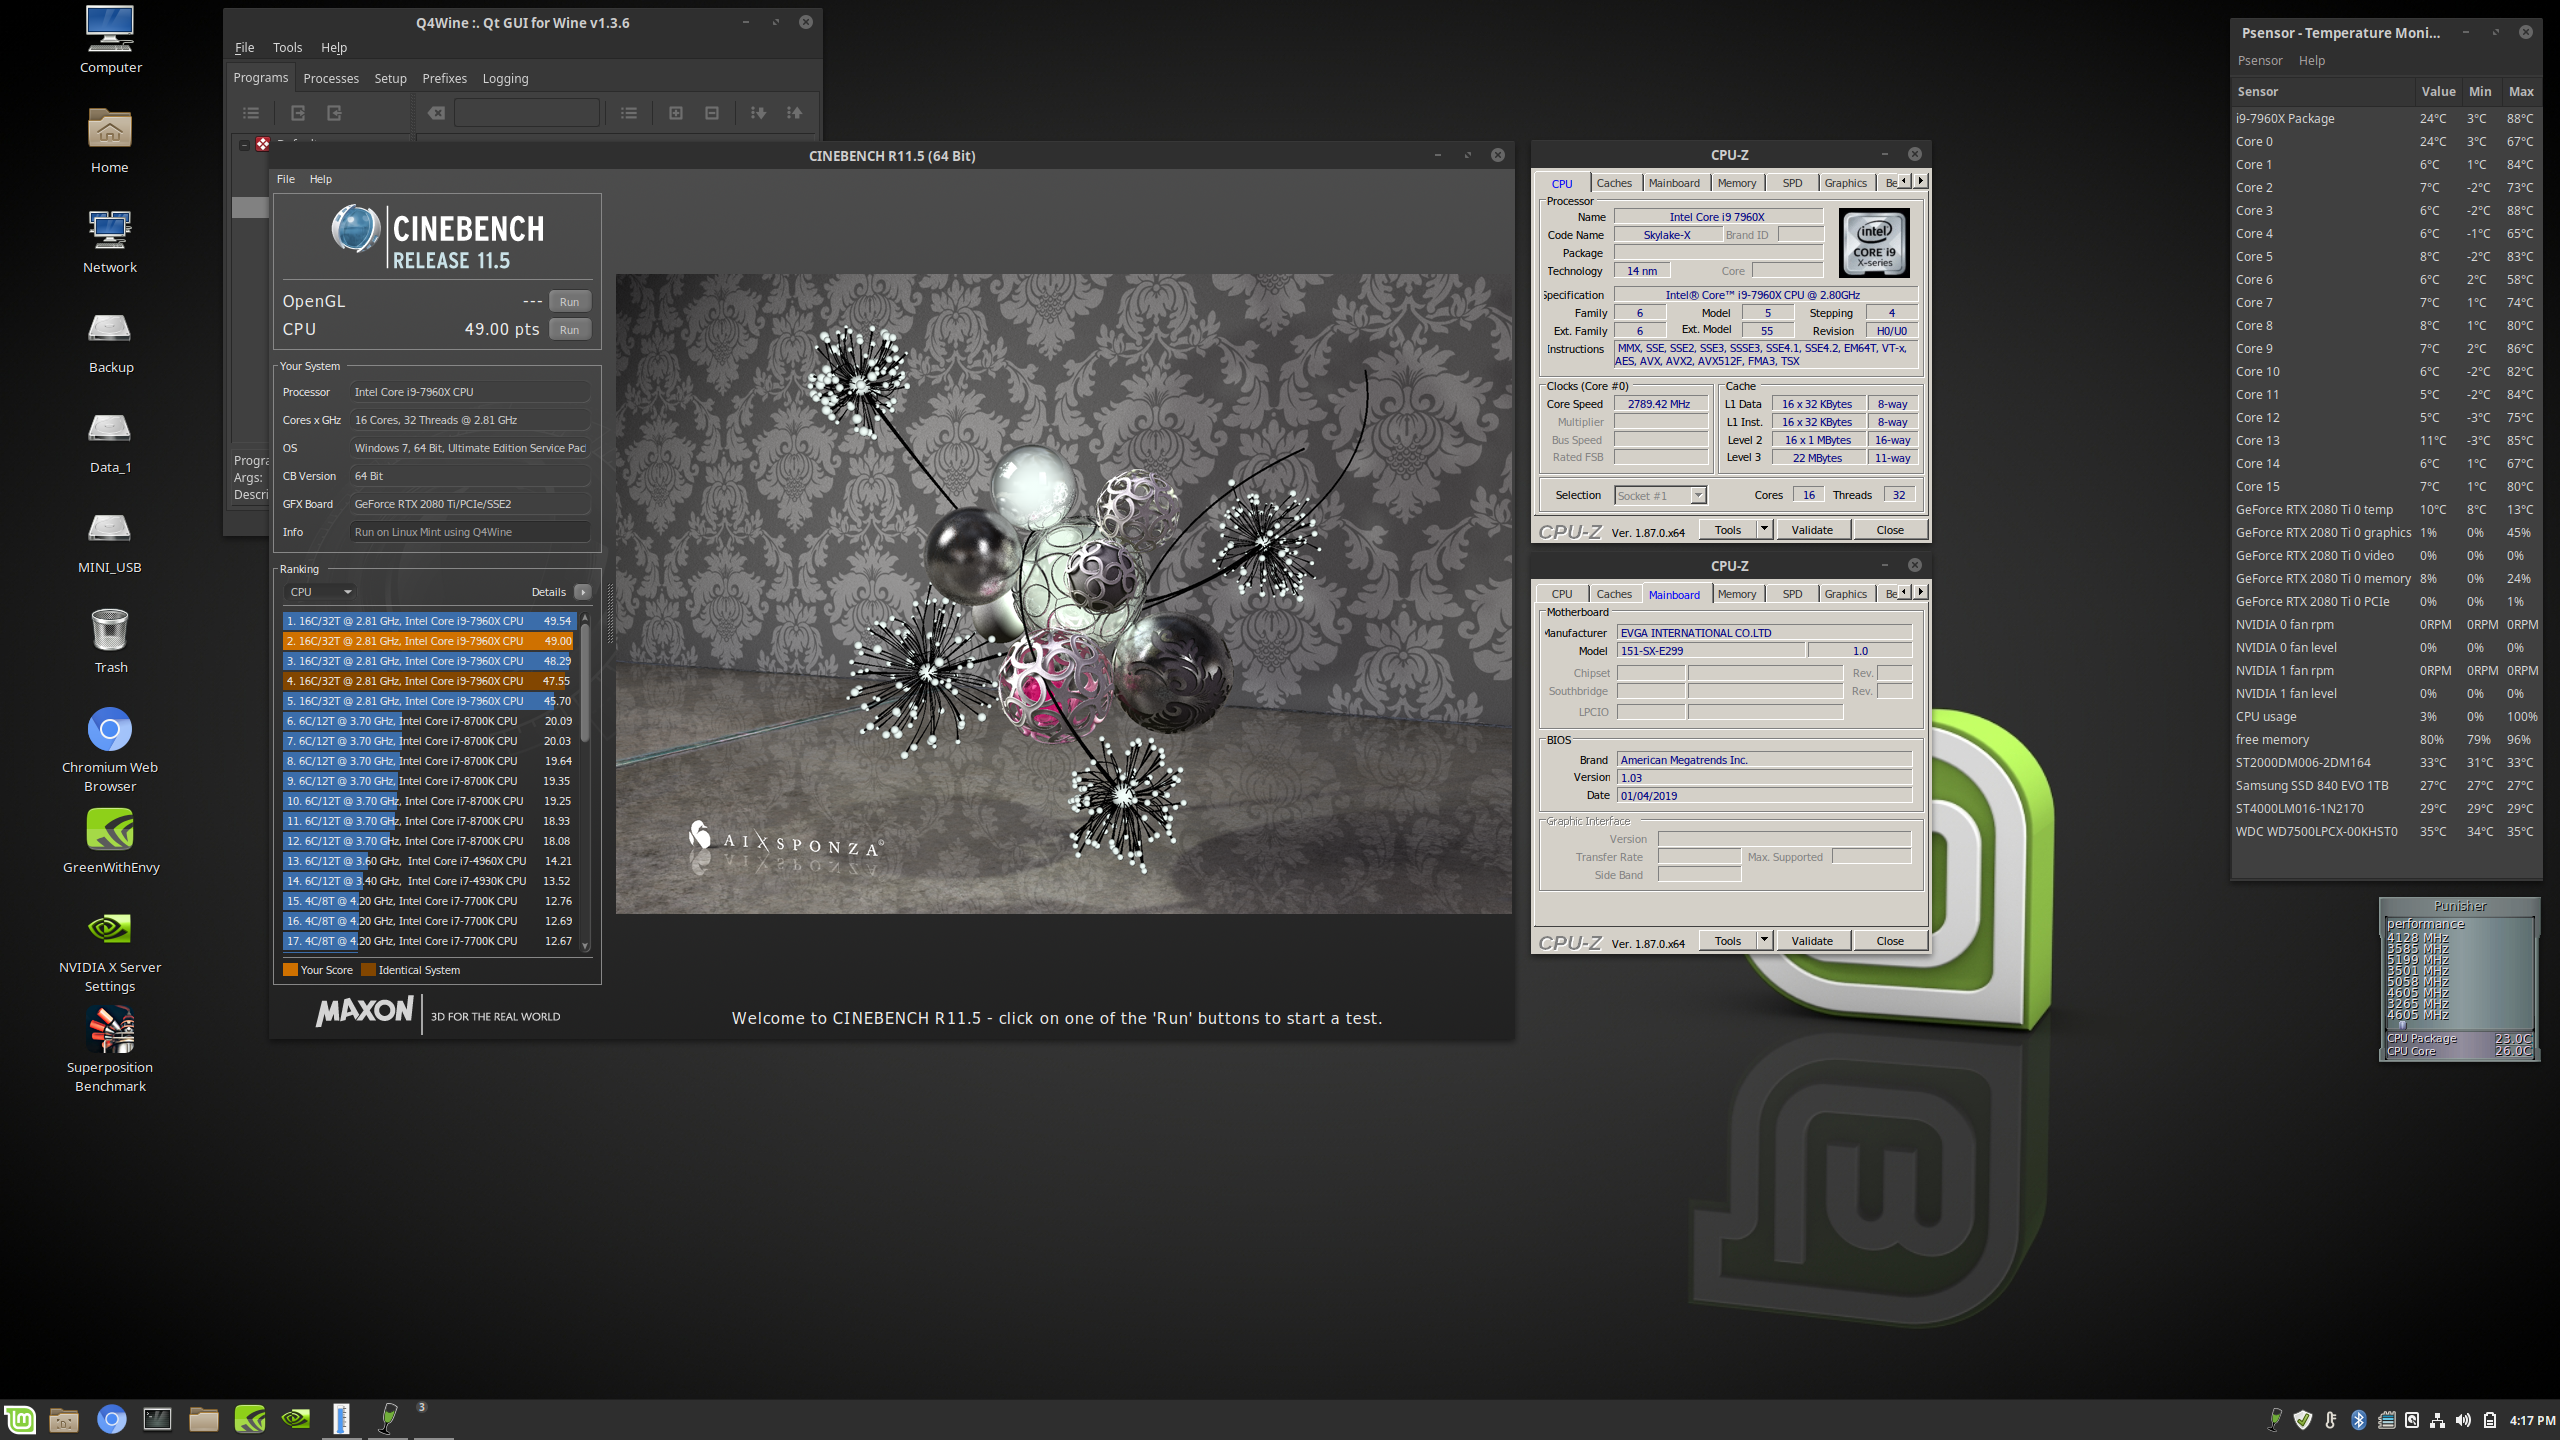Launch the terminal from the taskbar
Image resolution: width=2560 pixels, height=1440 pixels.
[x=157, y=1419]
